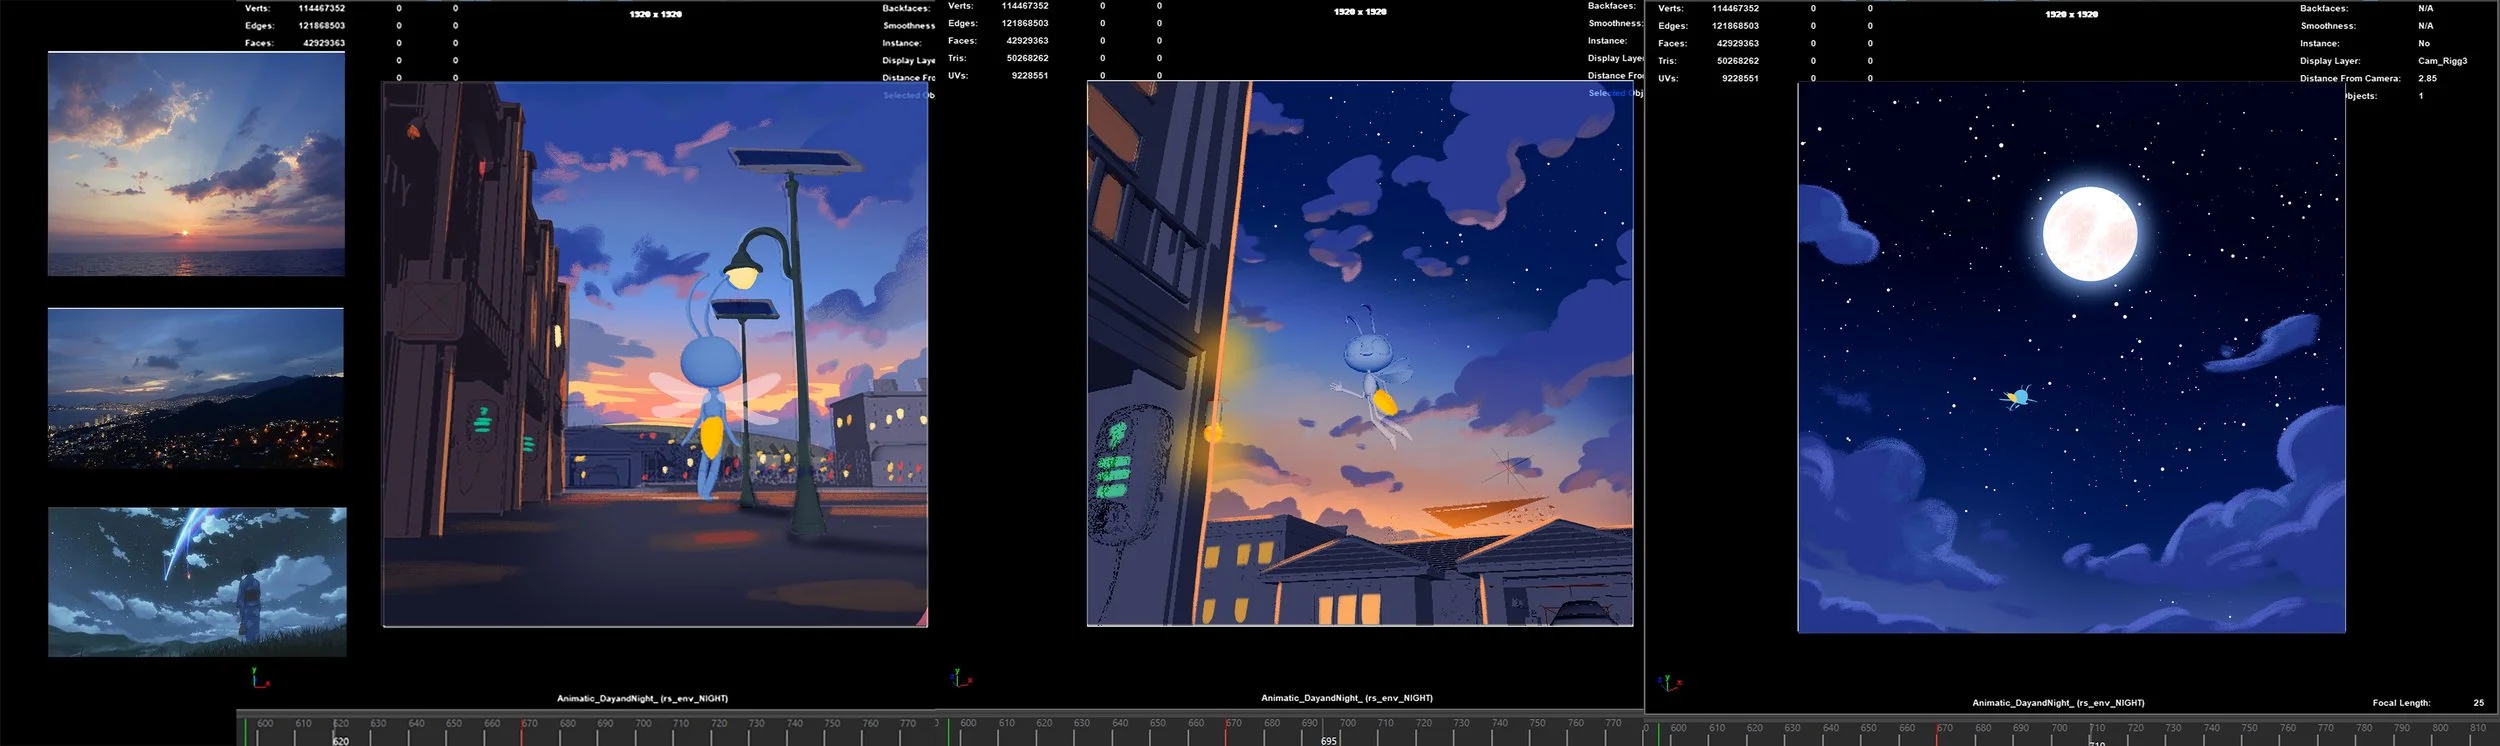The height and width of the screenshot is (746, 2500).
Task: Click the axis gizmo in the street lamp panel
Action: pyautogui.click(x=260, y=679)
